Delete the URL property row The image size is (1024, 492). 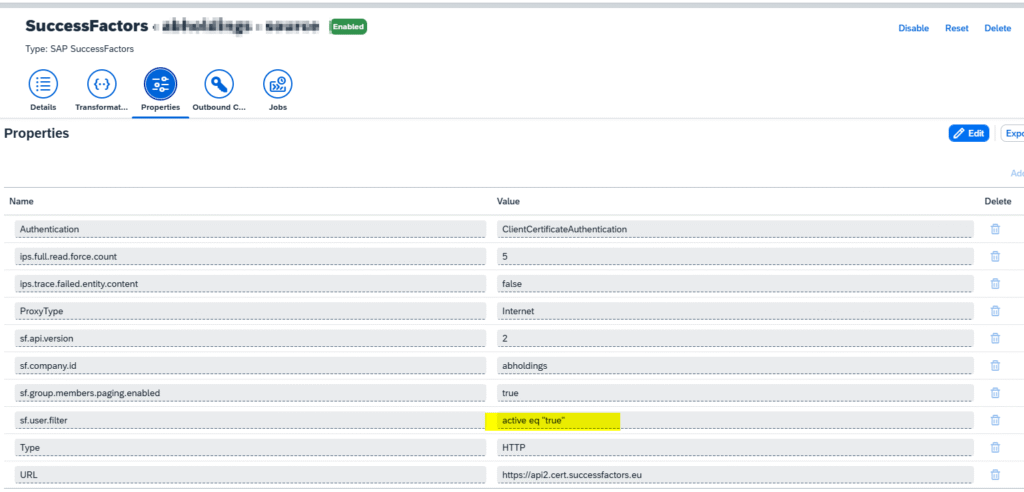tap(995, 474)
